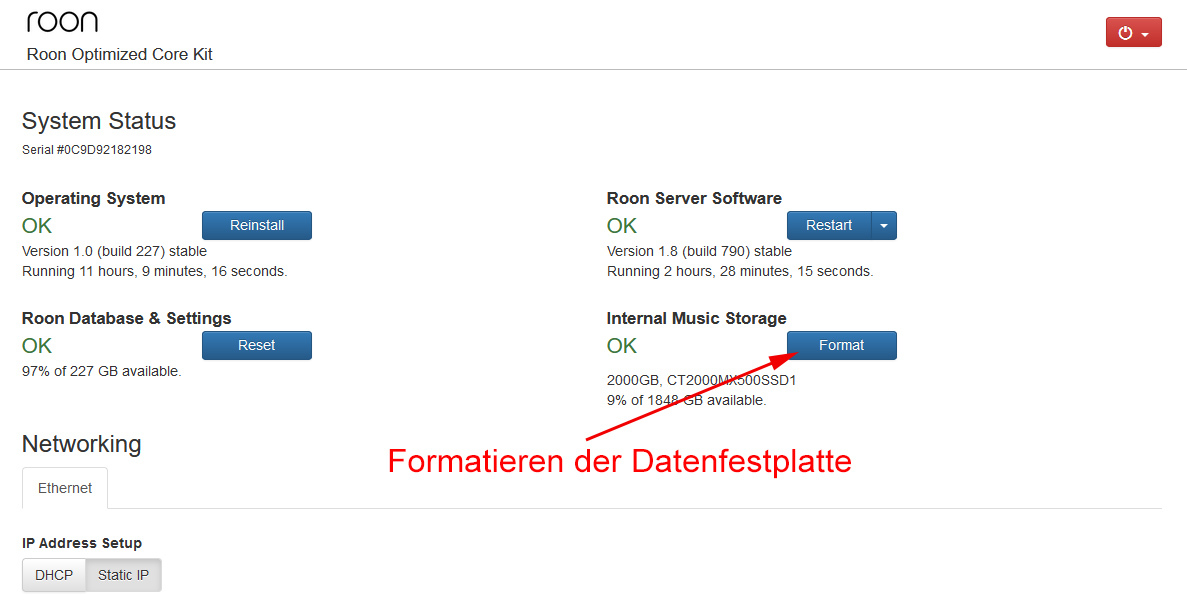Click the Operating System OK status
Screen dimensions: 1187x606
click(x=37, y=226)
